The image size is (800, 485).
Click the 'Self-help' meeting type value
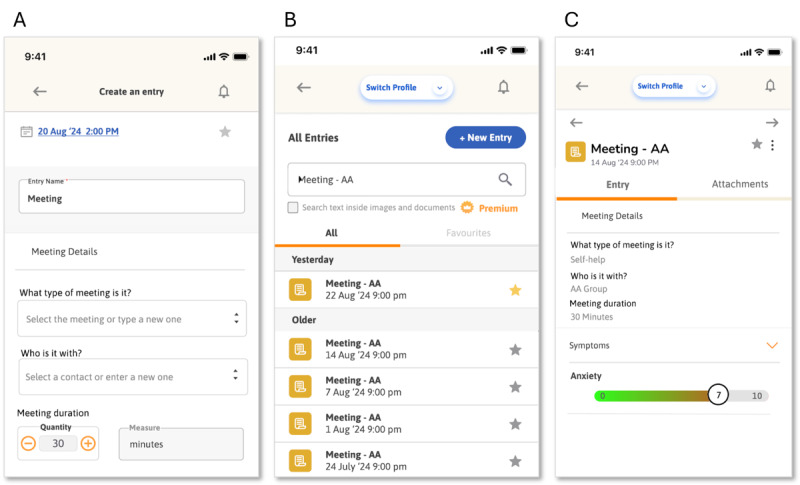point(588,260)
